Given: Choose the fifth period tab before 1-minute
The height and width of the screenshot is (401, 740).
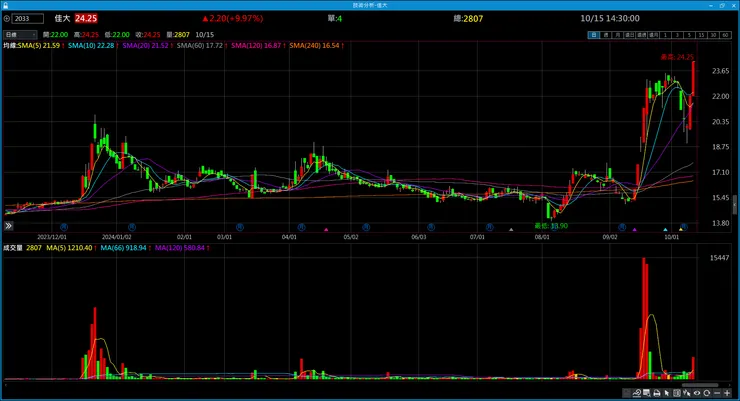Looking at the screenshot, I should coord(642,35).
